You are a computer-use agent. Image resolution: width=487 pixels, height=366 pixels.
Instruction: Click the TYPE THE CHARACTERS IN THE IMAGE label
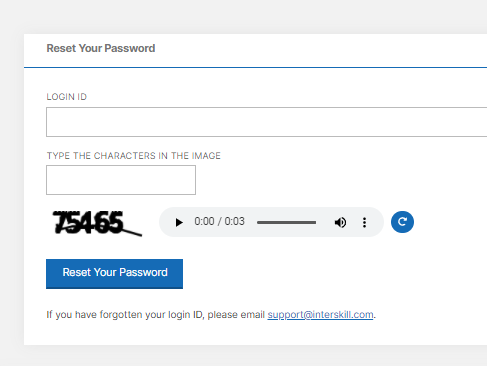coord(134,156)
